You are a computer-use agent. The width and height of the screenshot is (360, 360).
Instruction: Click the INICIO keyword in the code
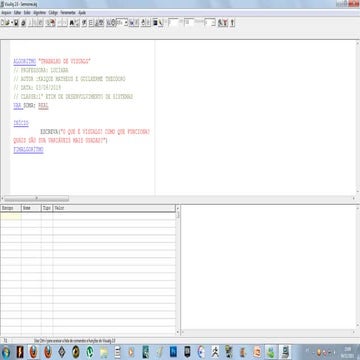21,123
